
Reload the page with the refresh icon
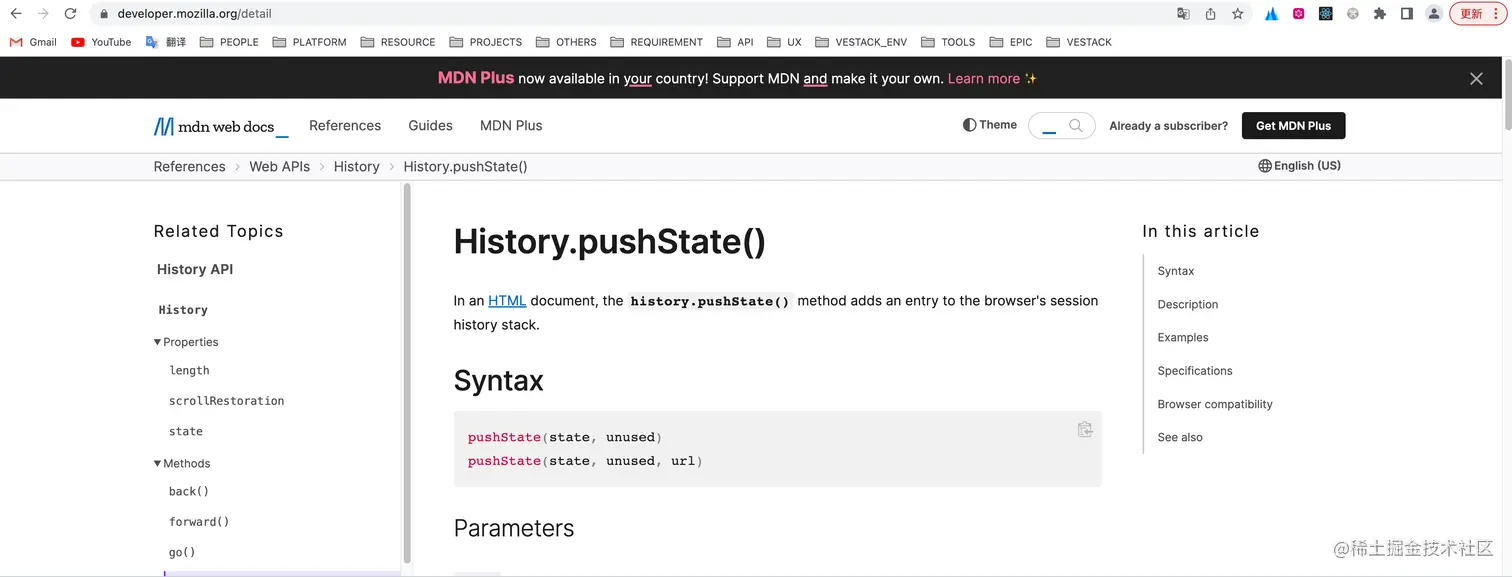click(68, 13)
